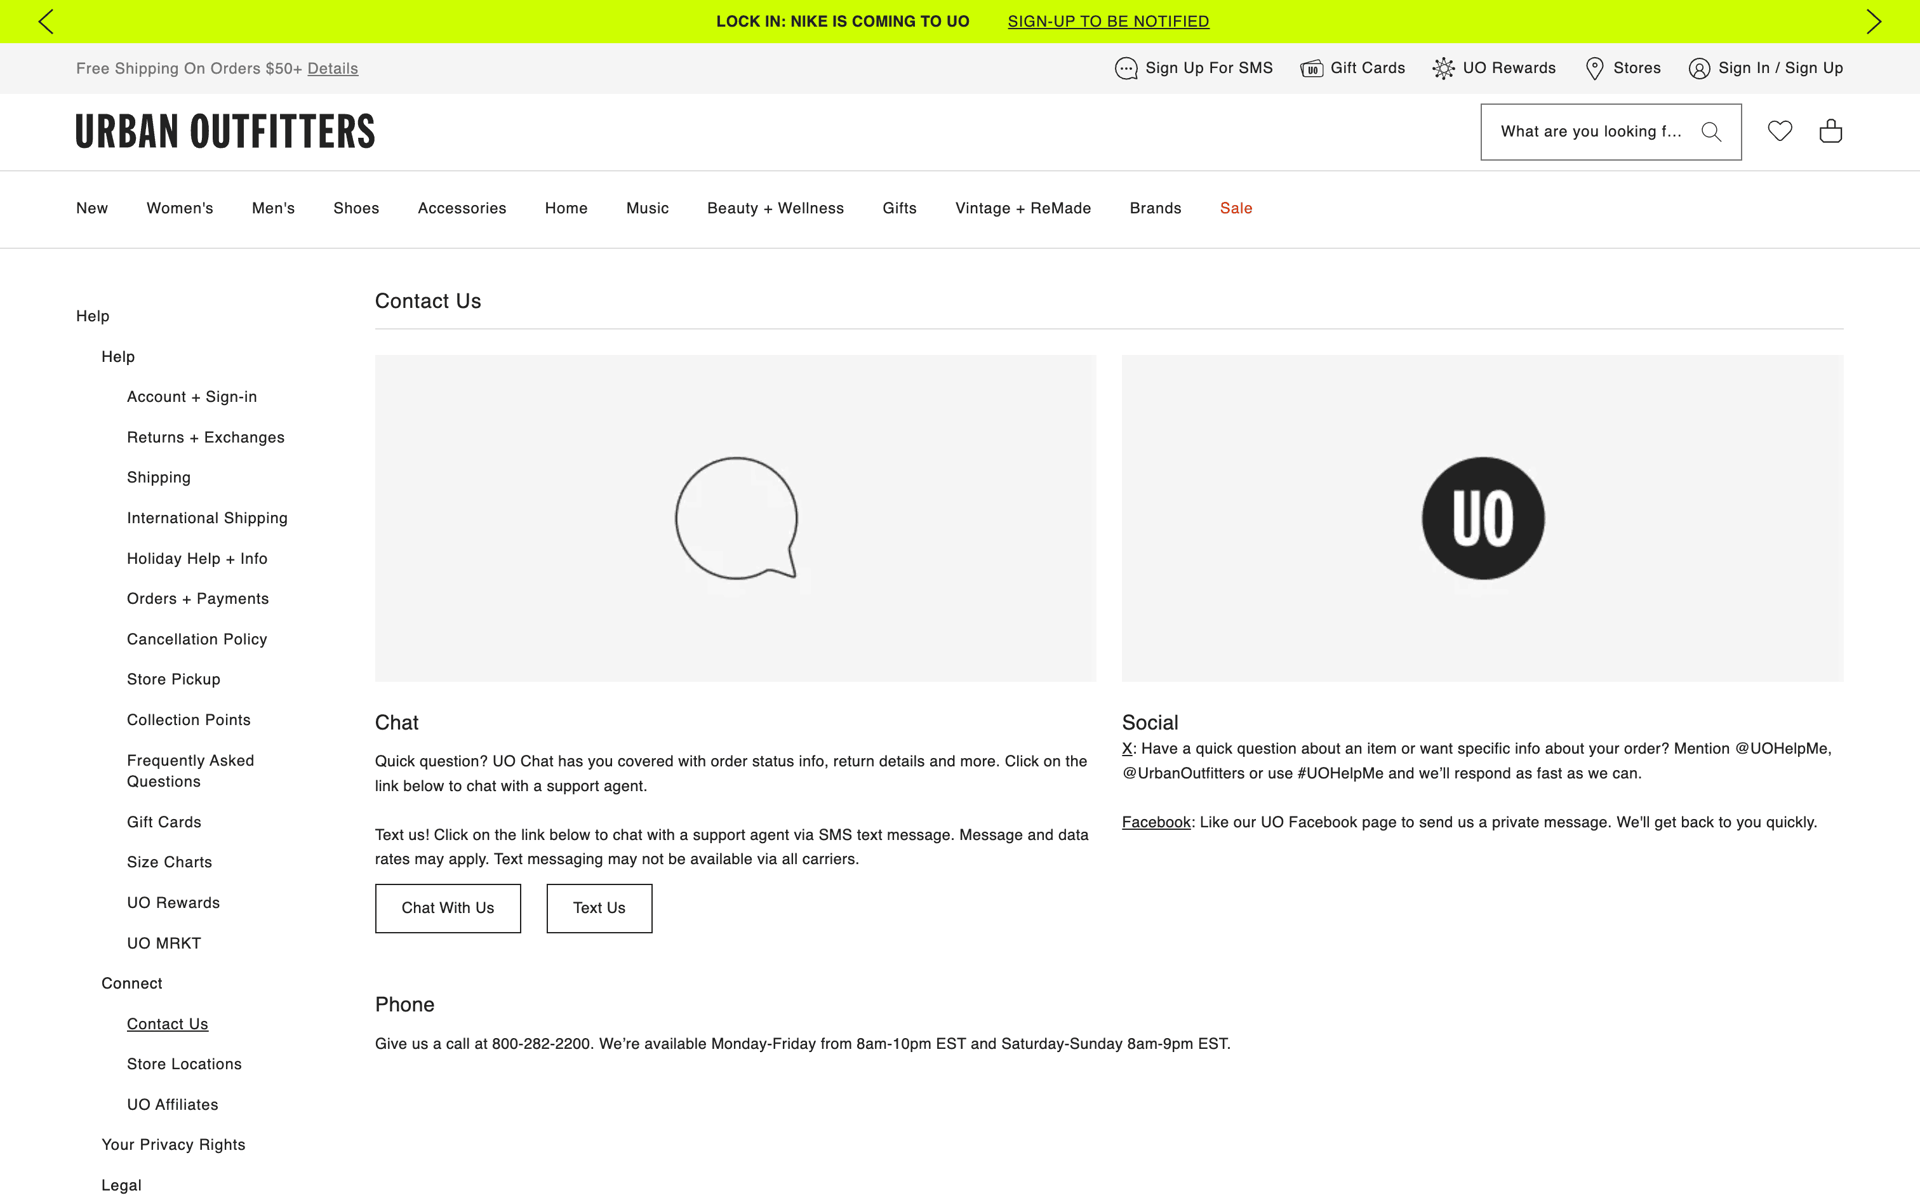Open Gift Cards header link
This screenshot has height=1200, width=1920.
point(1367,68)
